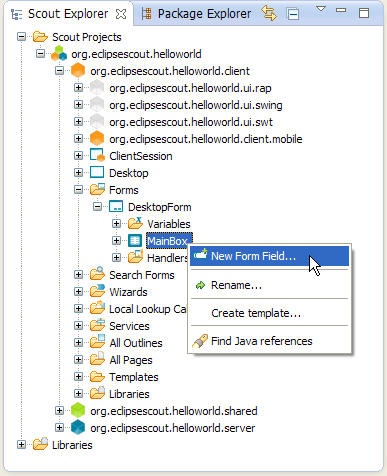387x476 pixels.
Task: Choose Find Java references menu entry
Action: click(x=269, y=341)
